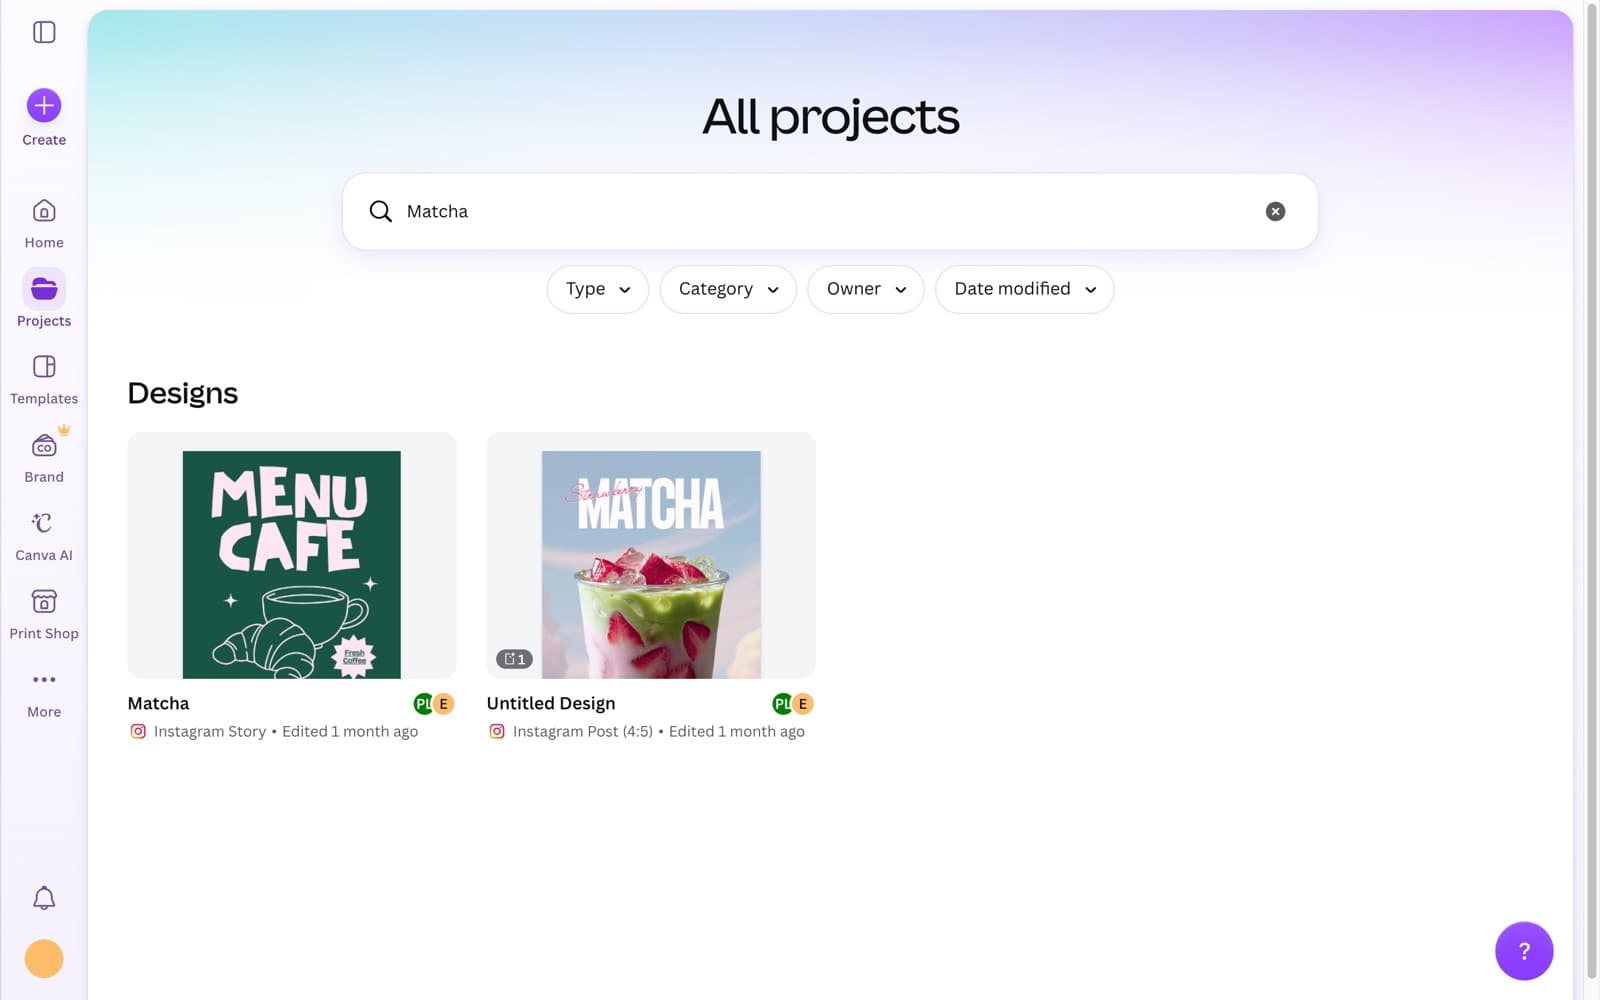Click 'Instagram Post (4:5)' text

583,731
